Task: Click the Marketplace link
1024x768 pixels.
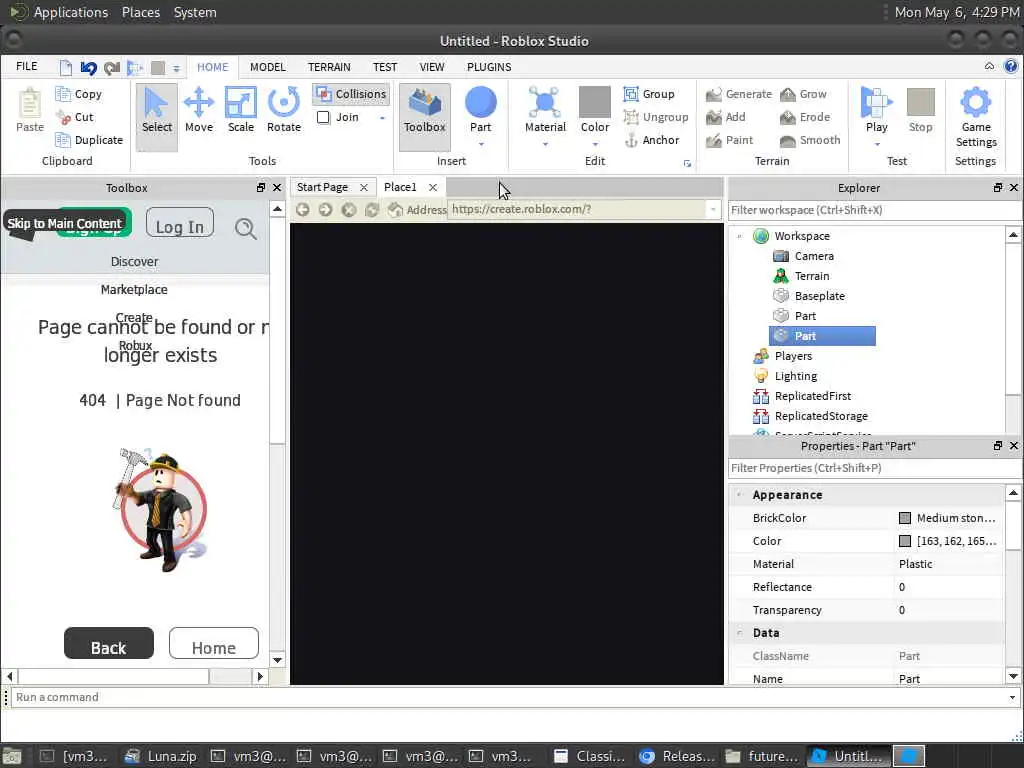Action: click(134, 289)
